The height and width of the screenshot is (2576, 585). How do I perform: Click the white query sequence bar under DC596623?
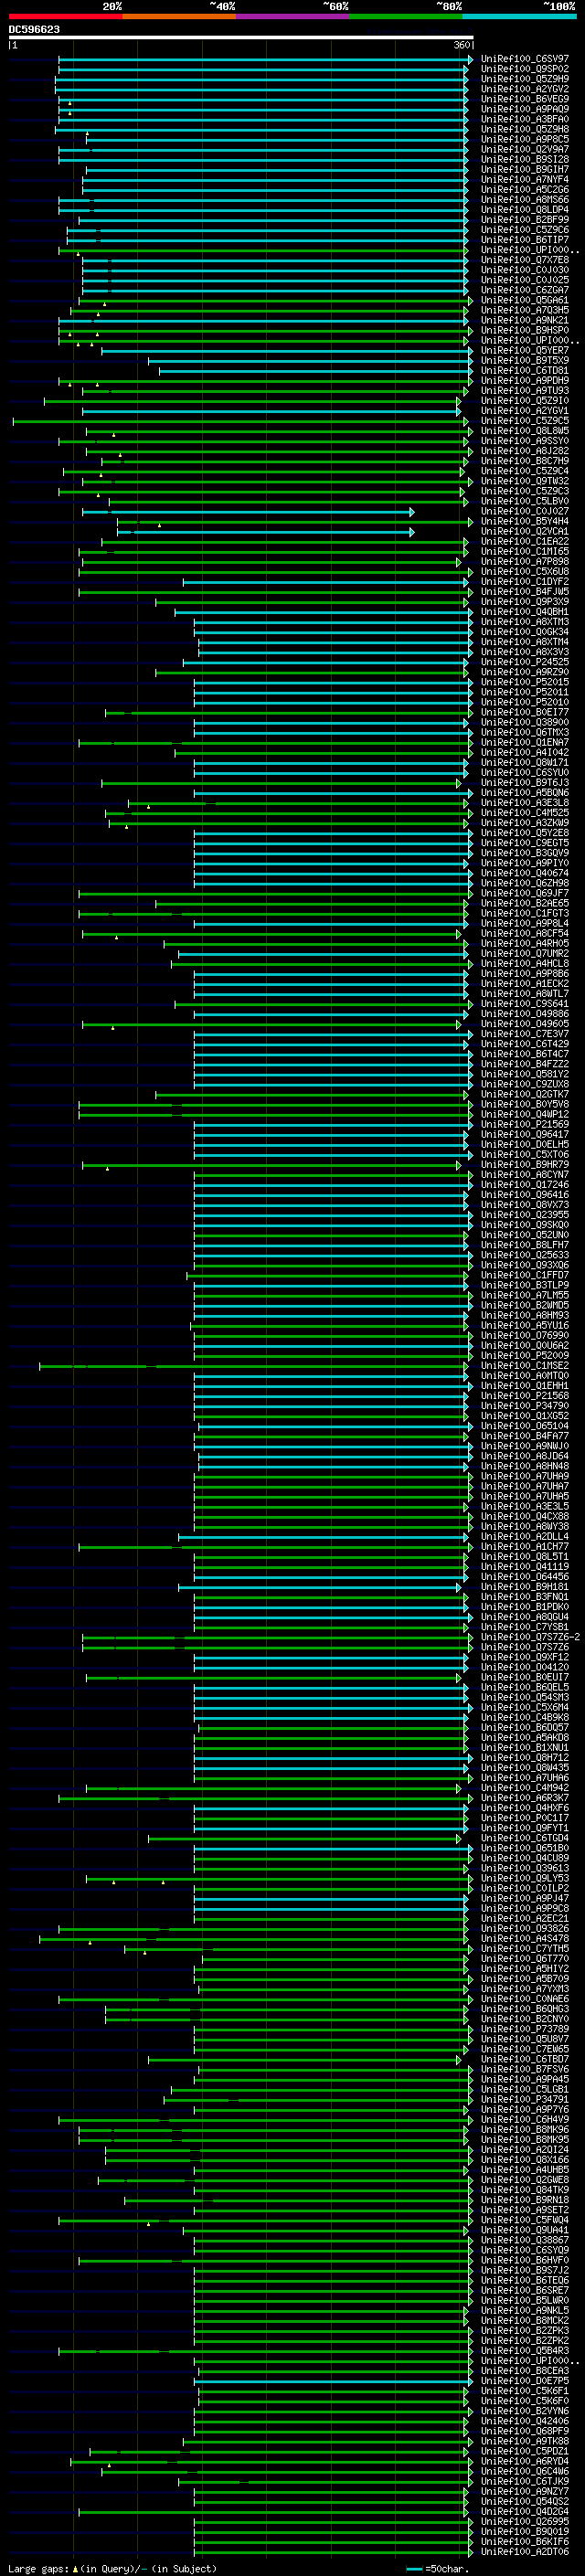coord(241,38)
